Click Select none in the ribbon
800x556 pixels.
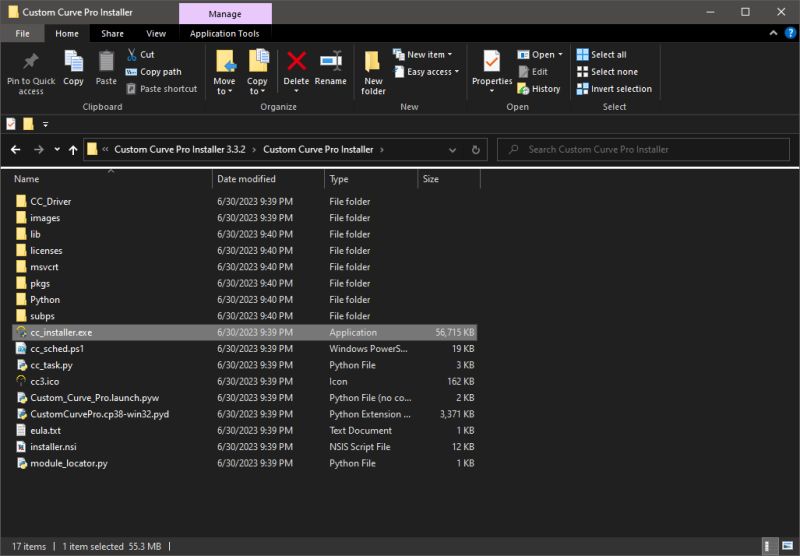point(607,72)
